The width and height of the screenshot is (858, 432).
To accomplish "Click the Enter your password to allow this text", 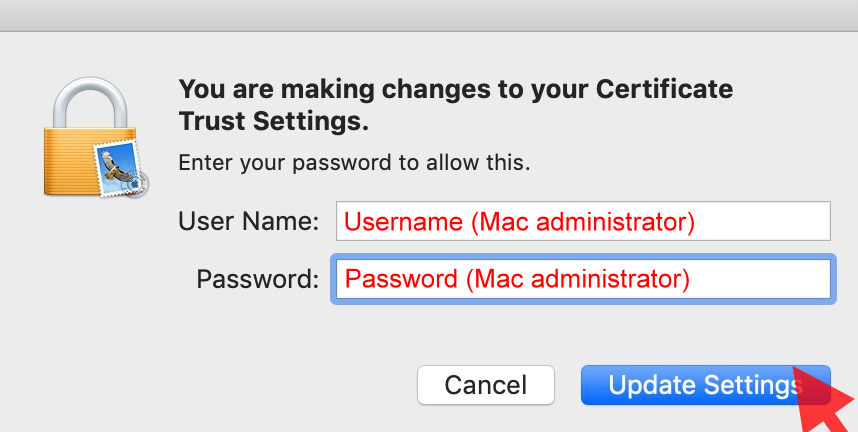I will tap(354, 163).
